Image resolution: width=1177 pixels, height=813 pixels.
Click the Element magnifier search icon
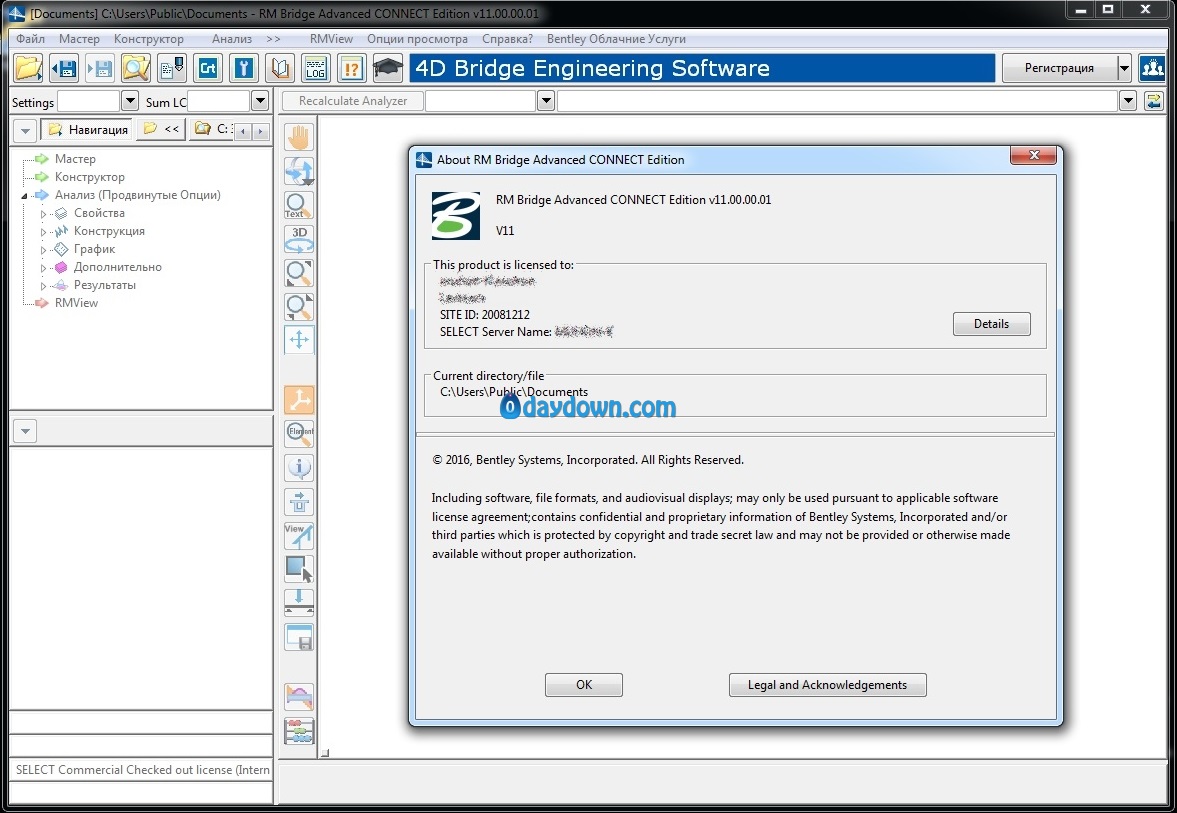pyautogui.click(x=299, y=434)
